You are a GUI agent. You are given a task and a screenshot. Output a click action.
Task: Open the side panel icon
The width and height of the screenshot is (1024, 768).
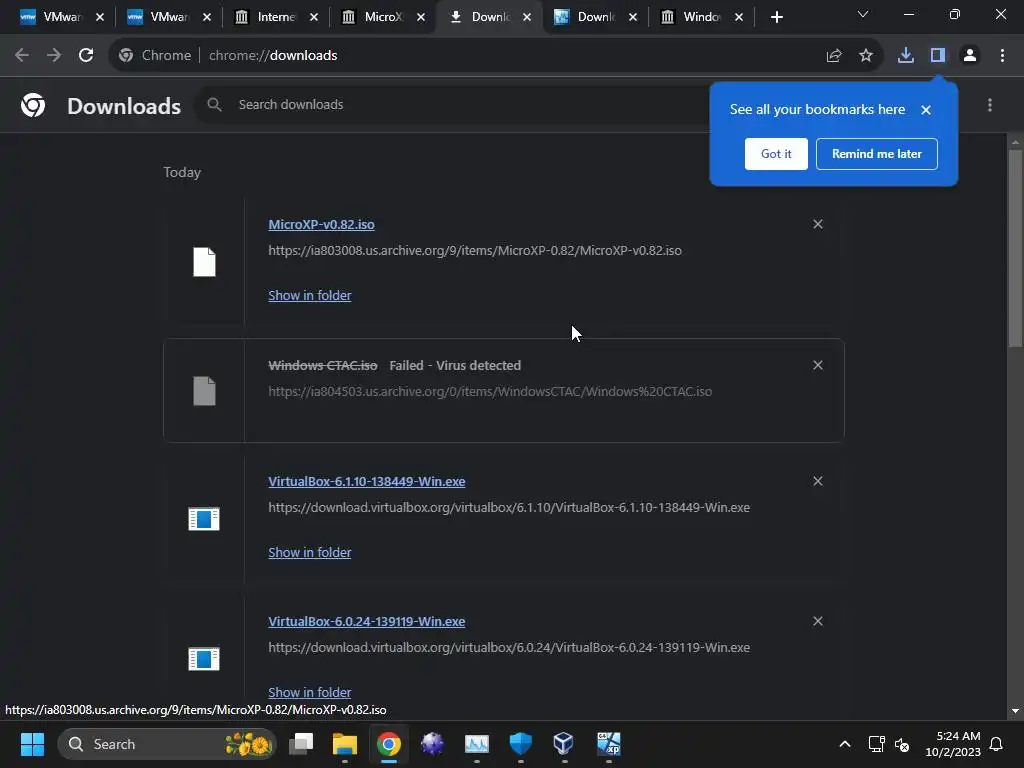point(938,56)
